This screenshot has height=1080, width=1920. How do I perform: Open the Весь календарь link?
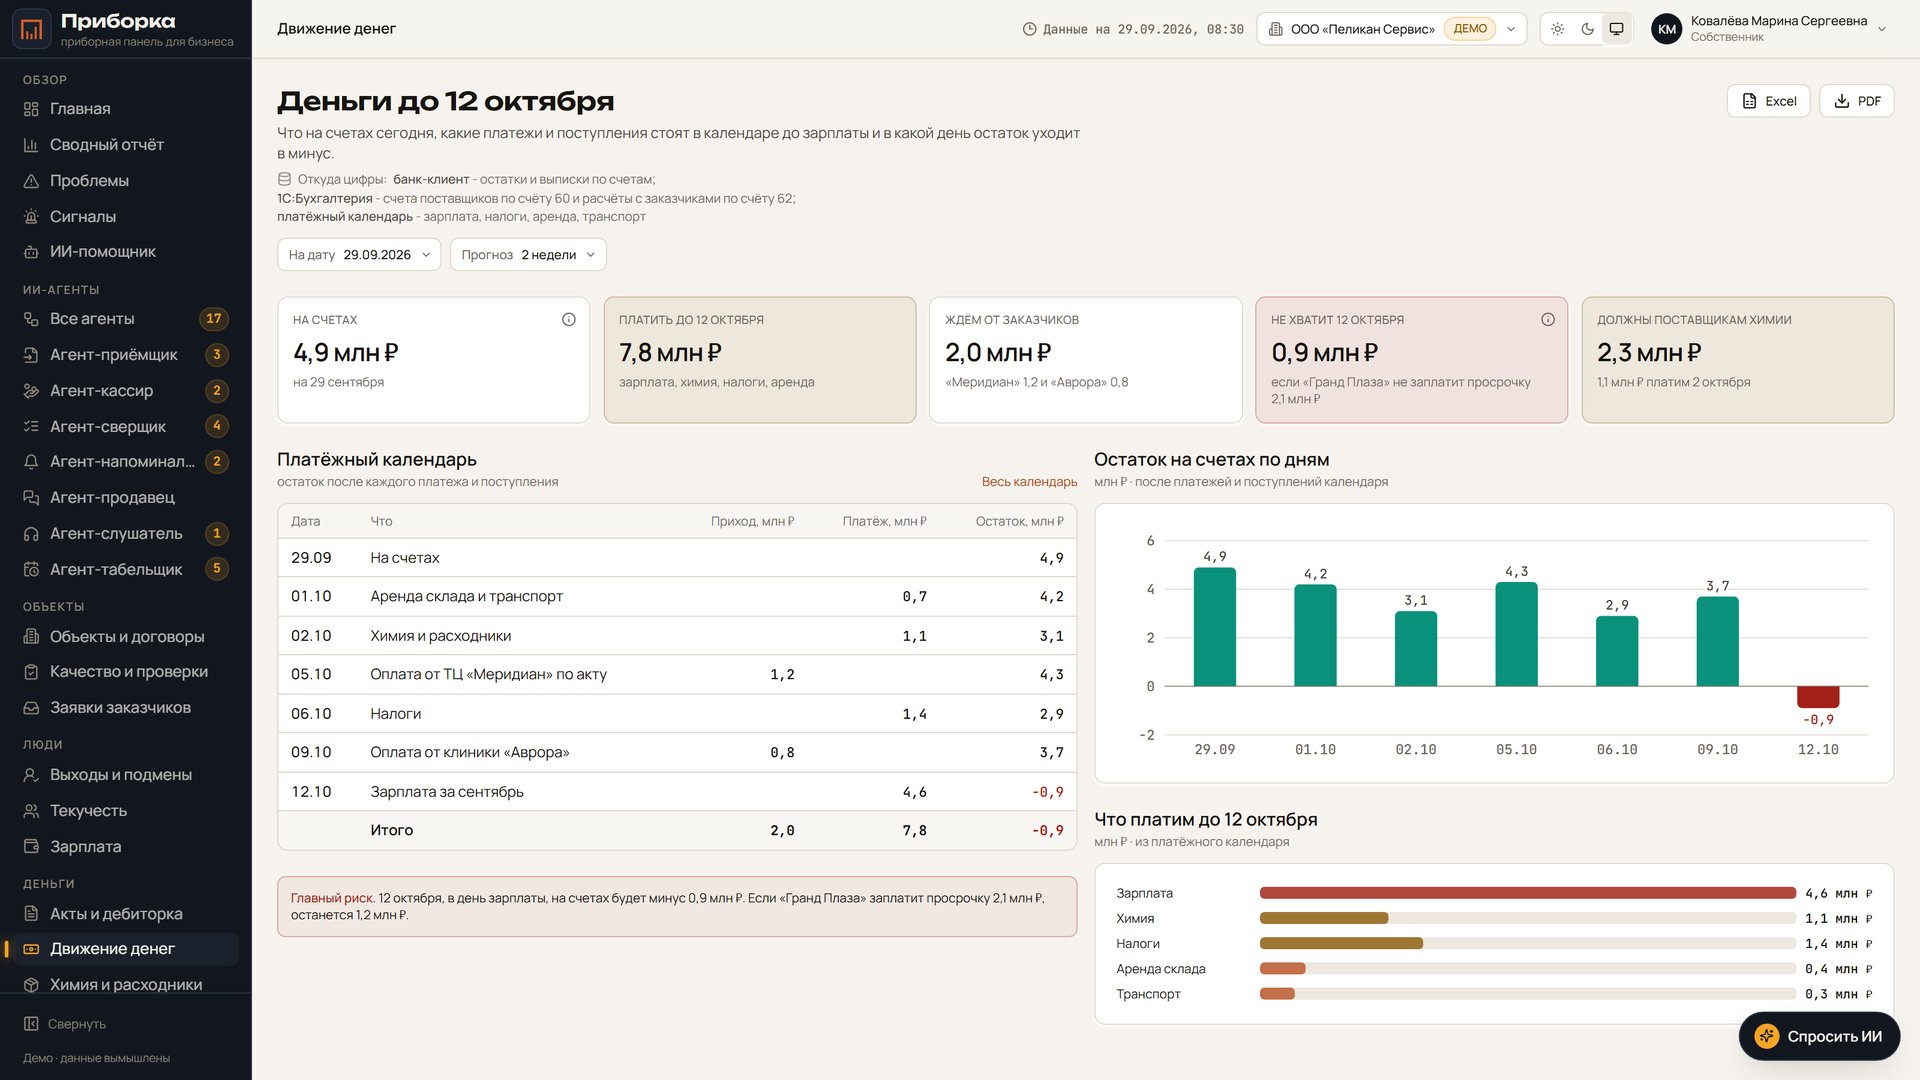click(1029, 482)
